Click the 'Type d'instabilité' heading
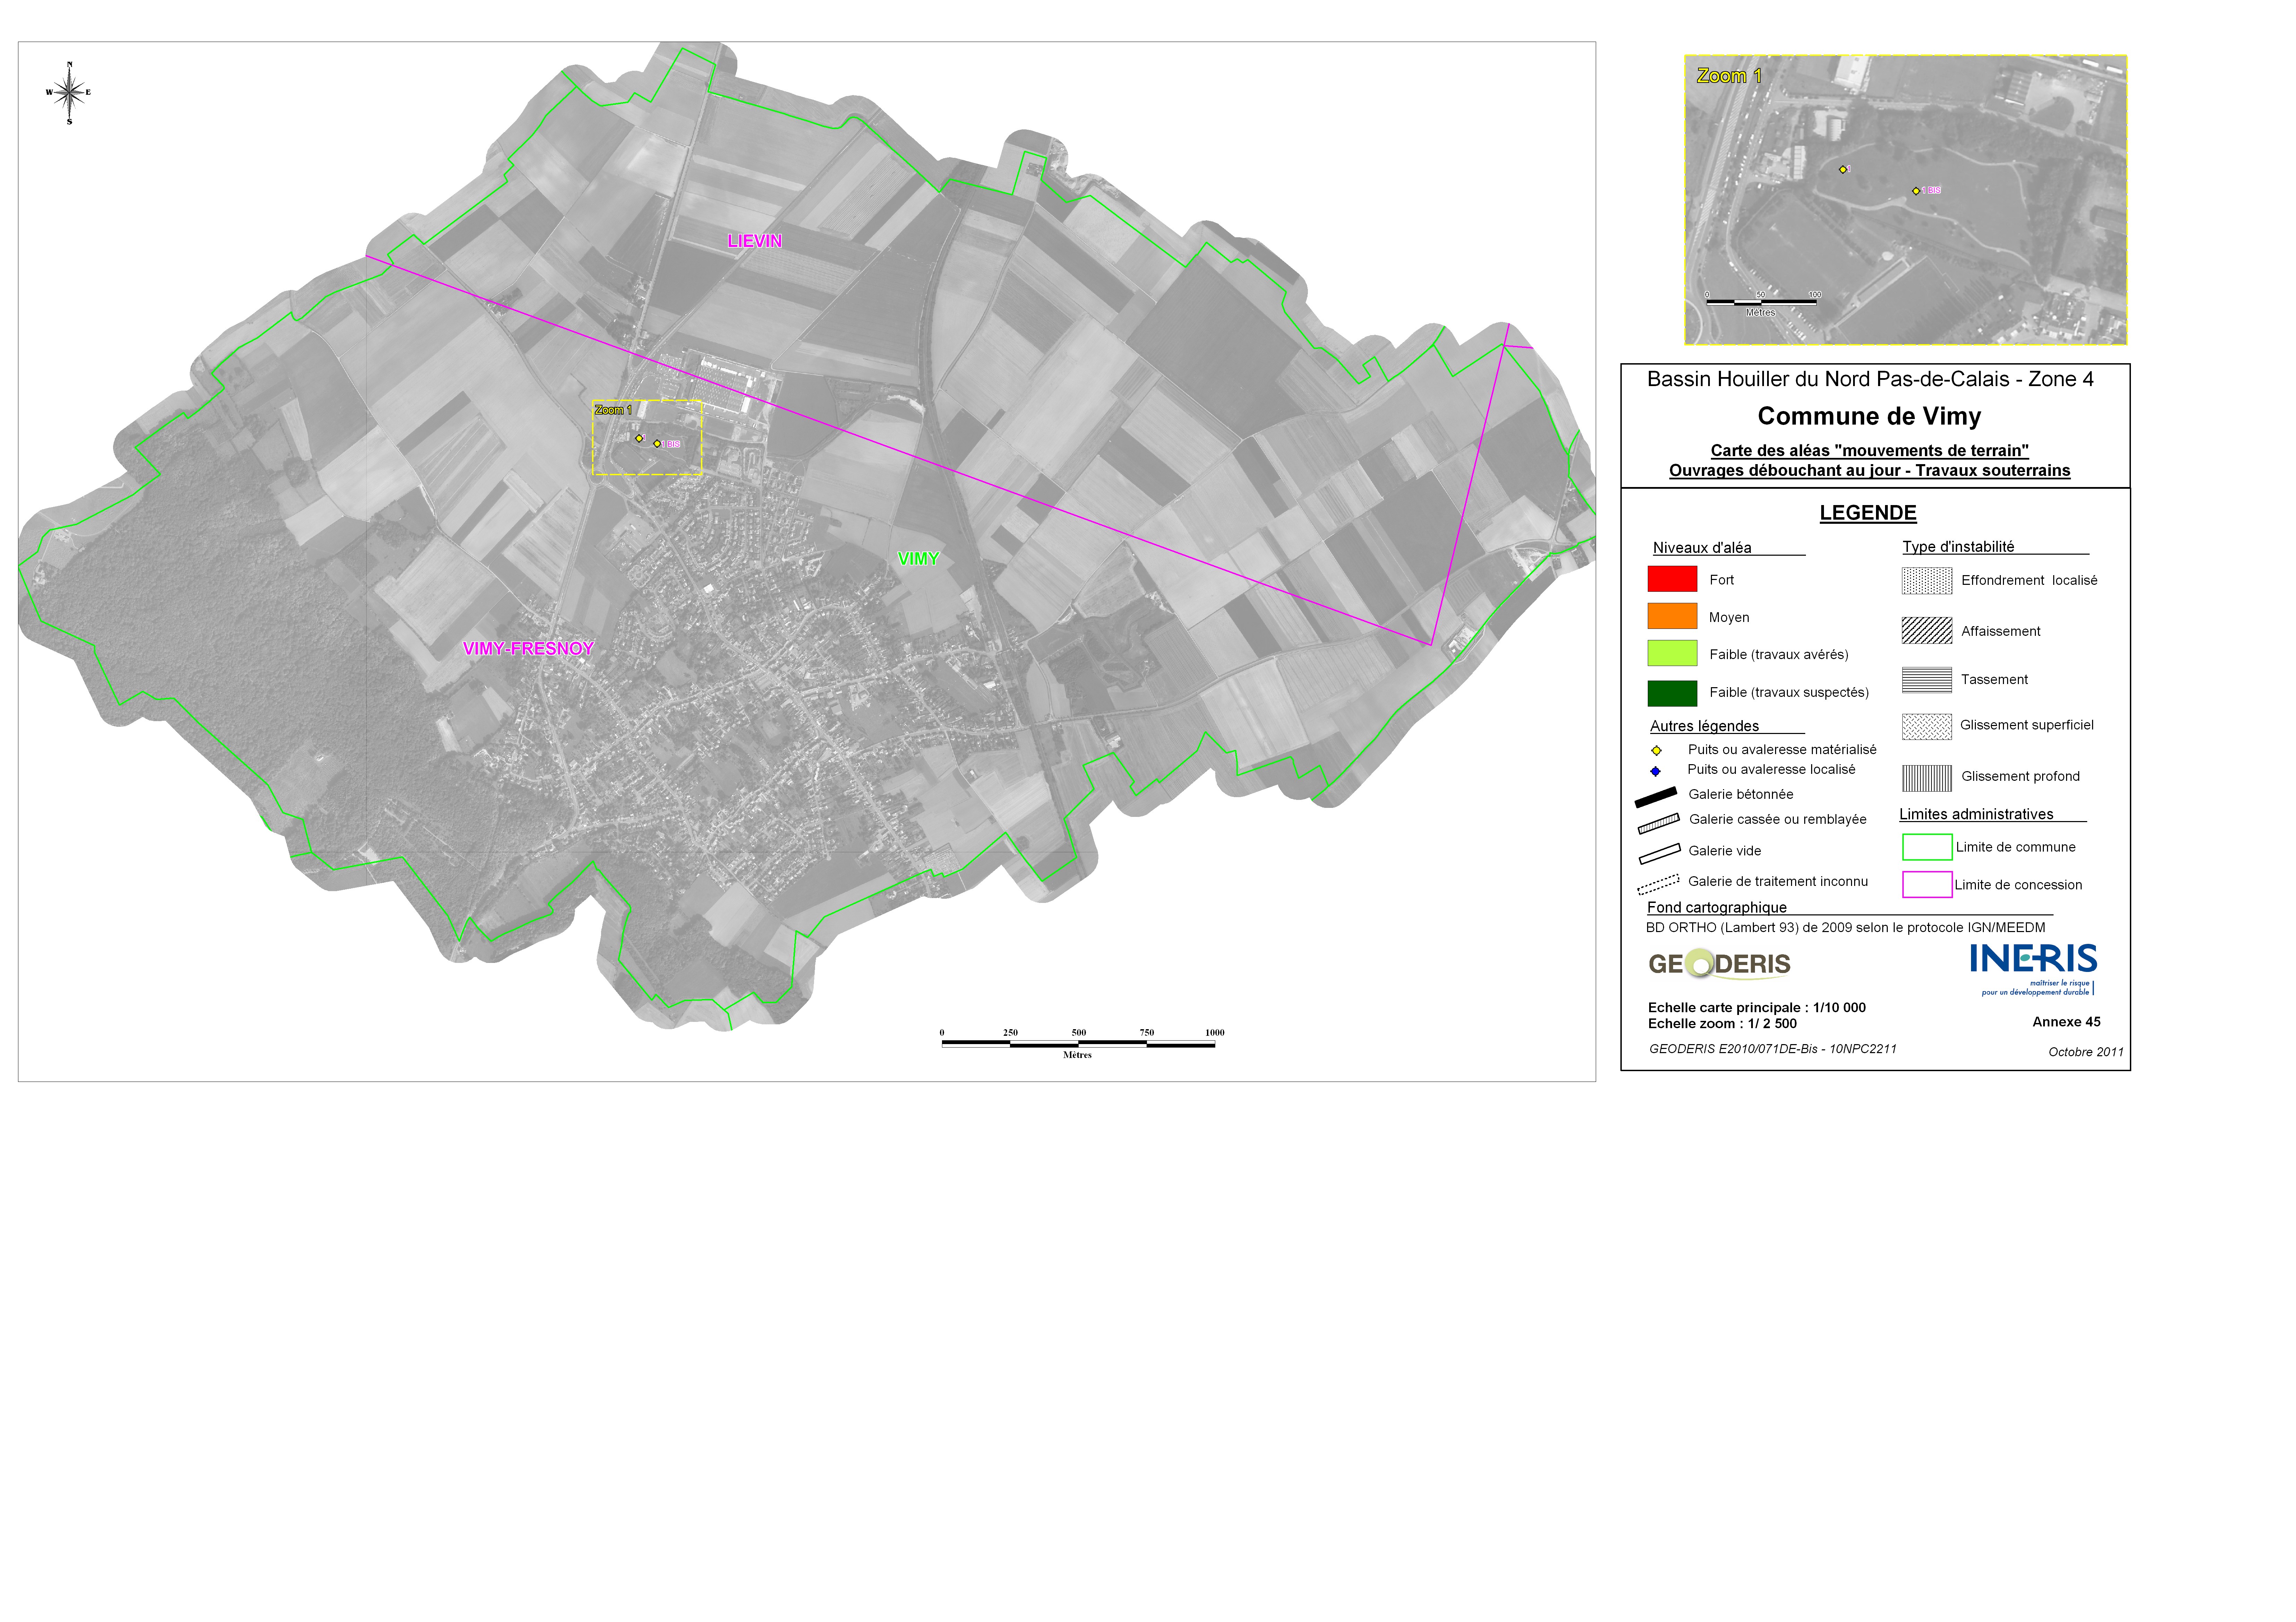Screen dimensions: 2296x1622 pos(1958,547)
